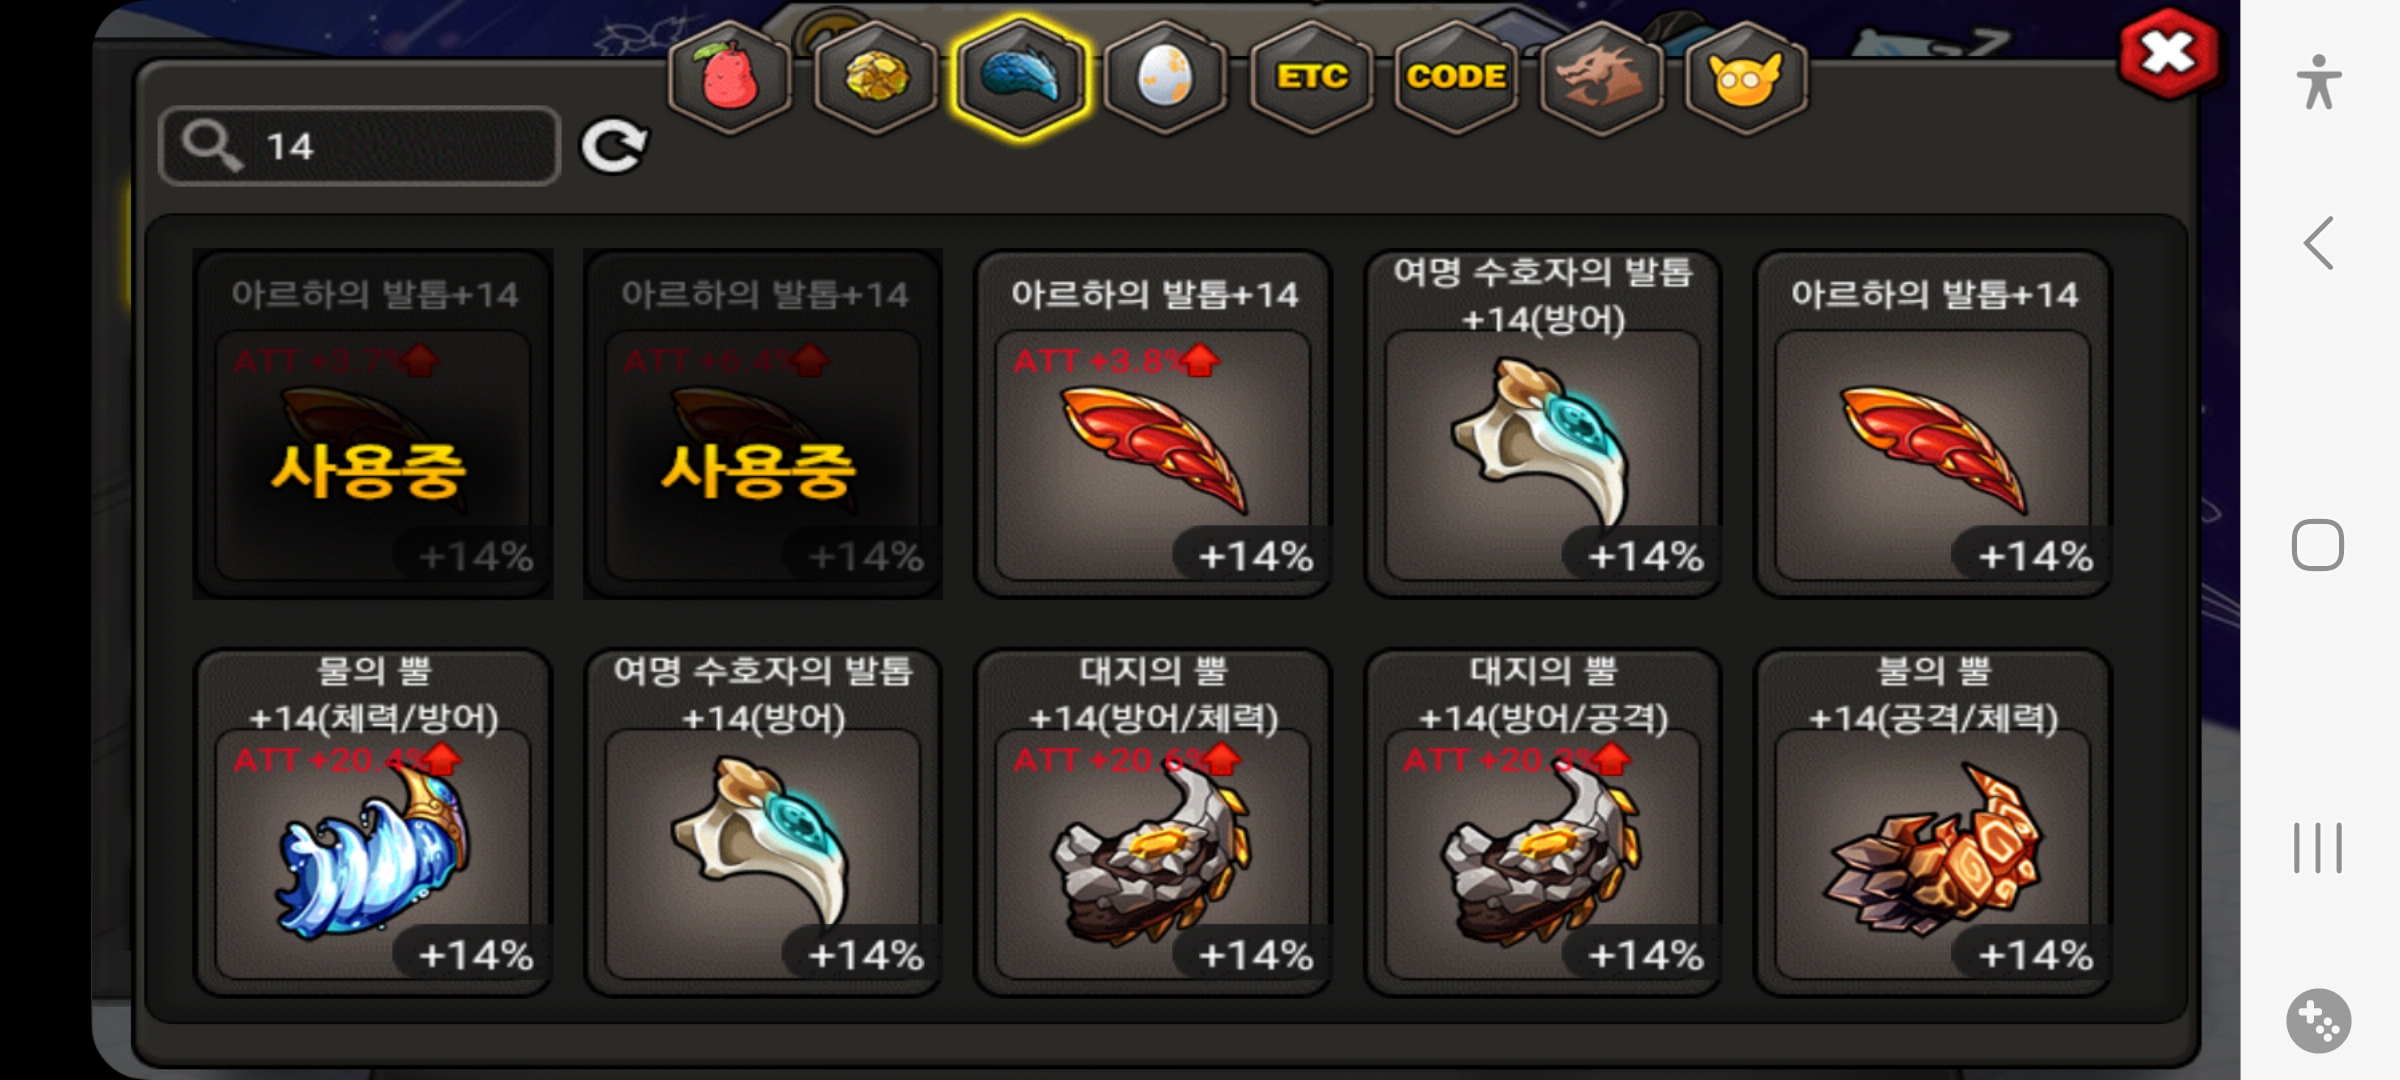Open the spotted egg category tab
The image size is (2400, 1080).
[1166, 77]
